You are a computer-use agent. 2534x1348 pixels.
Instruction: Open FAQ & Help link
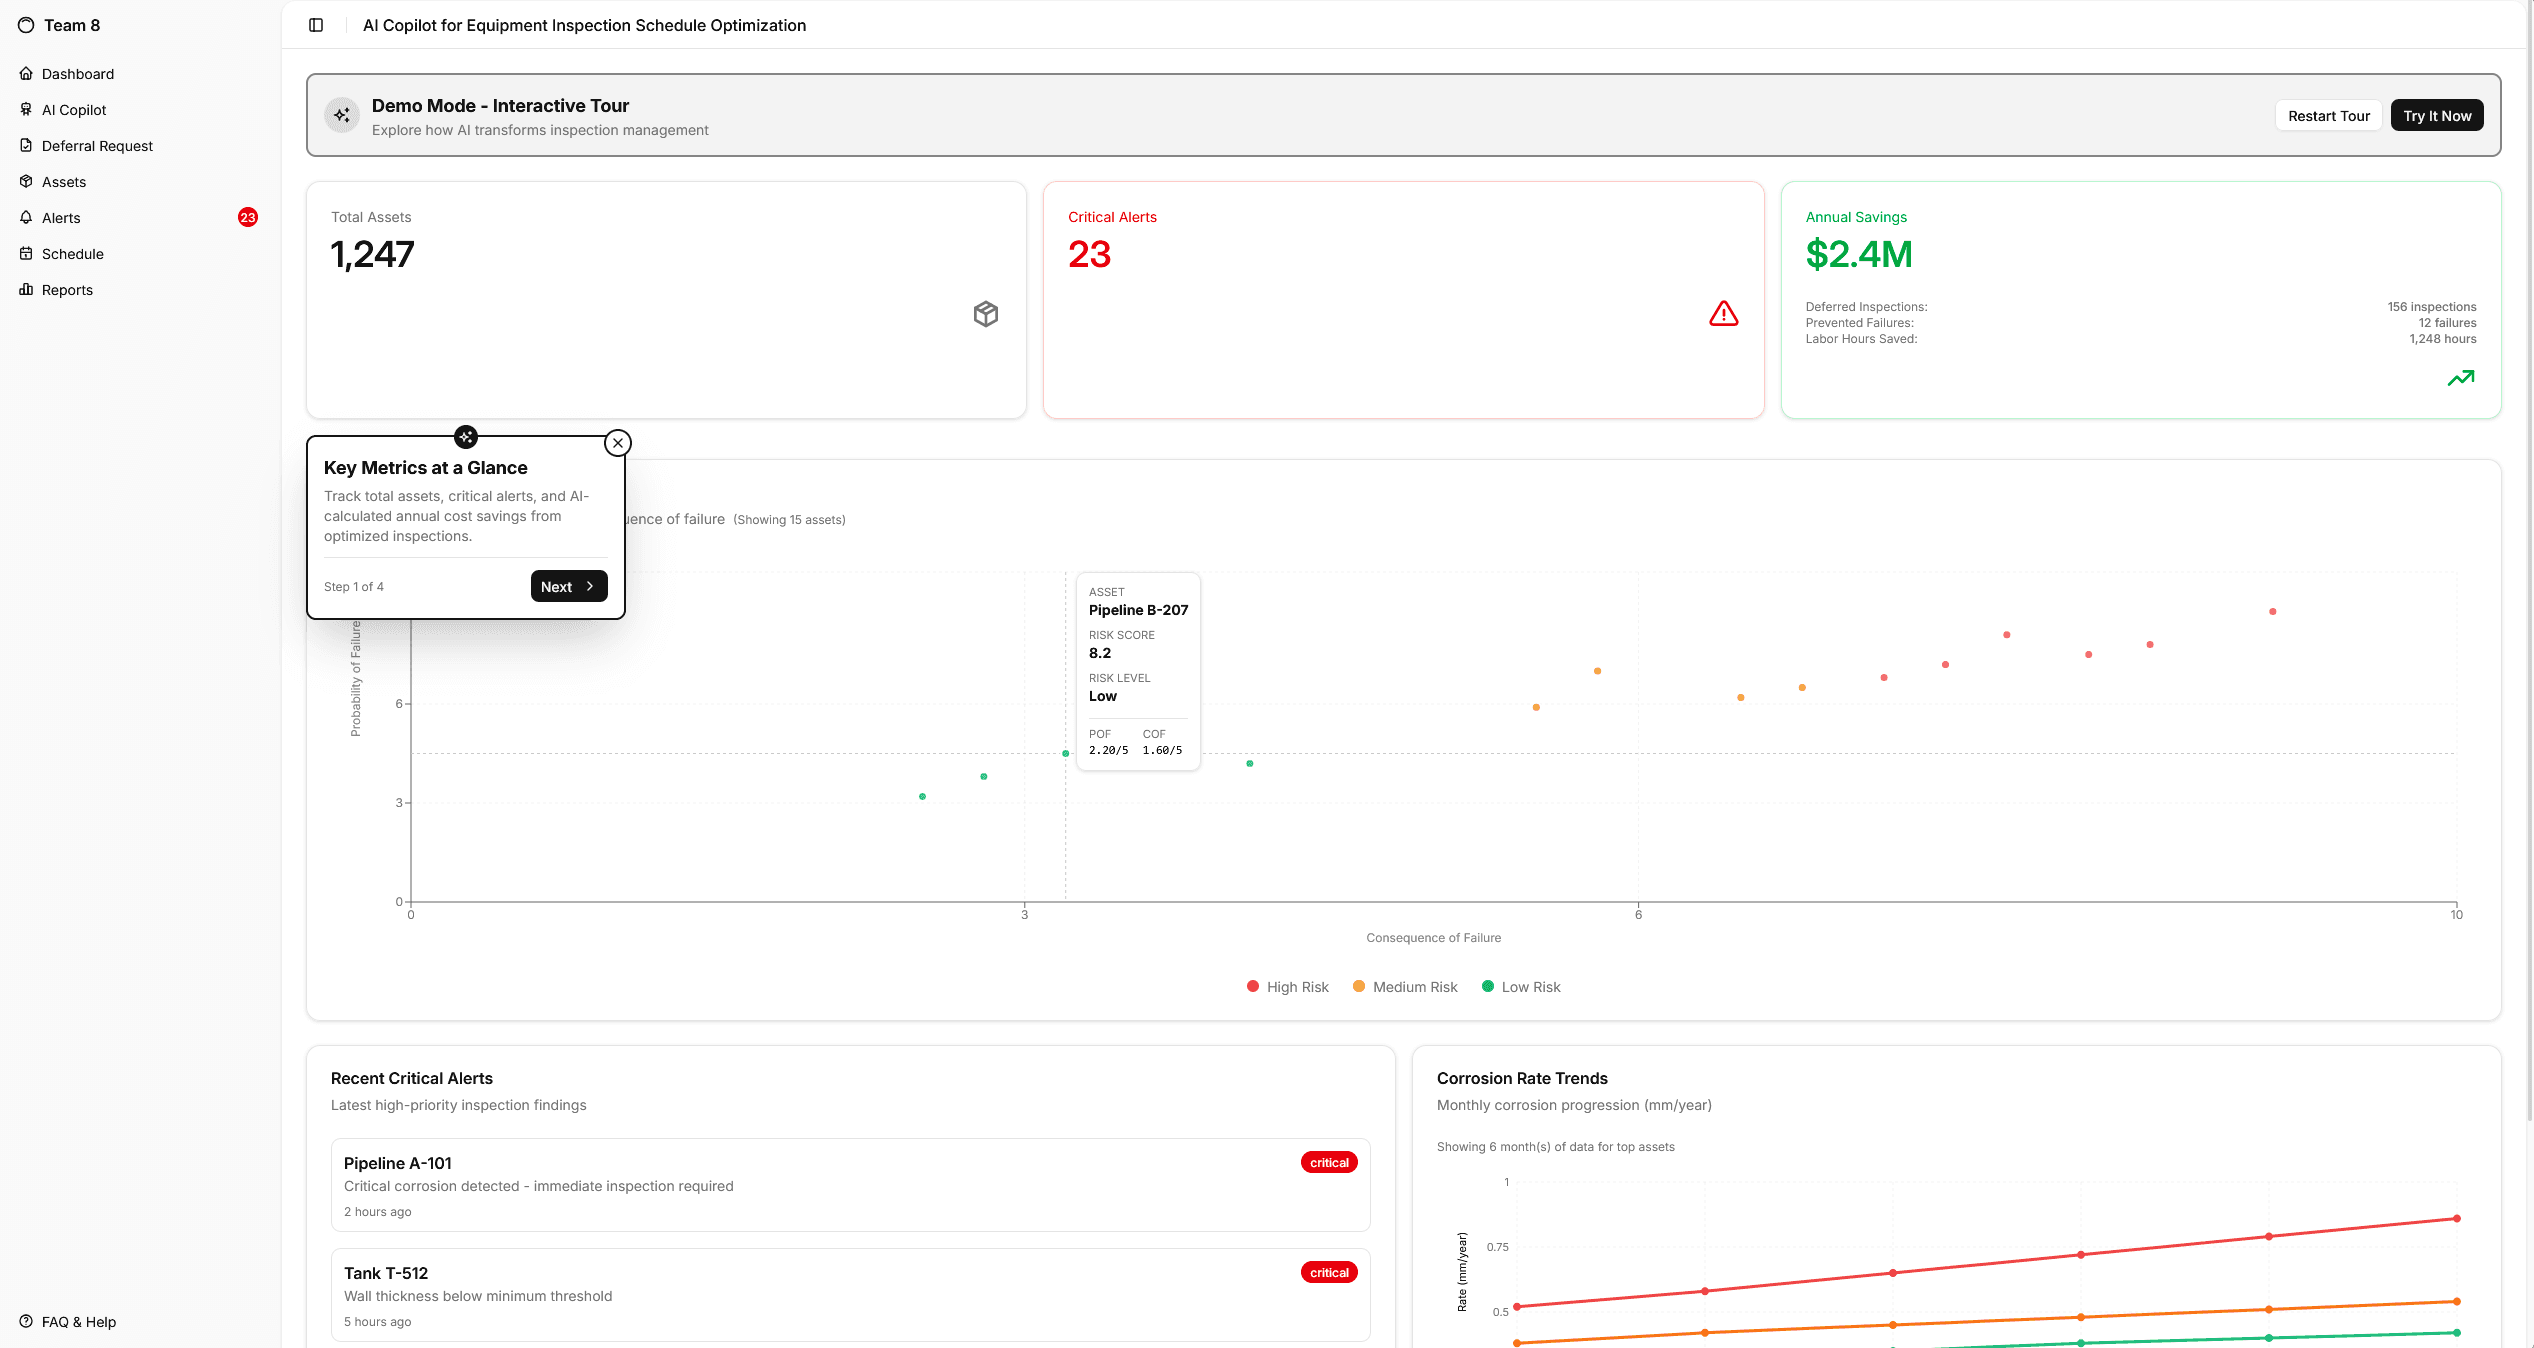point(78,1322)
